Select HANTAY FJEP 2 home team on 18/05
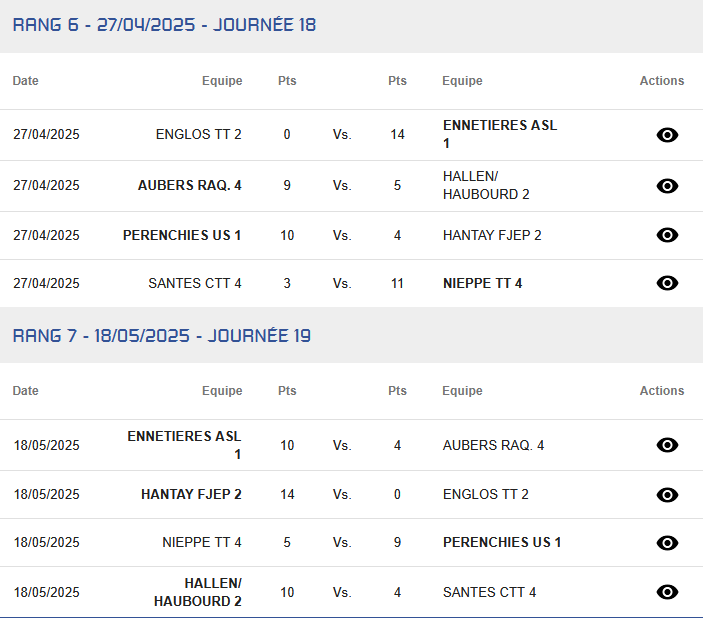The height and width of the screenshot is (620, 703). pyautogui.click(x=191, y=494)
